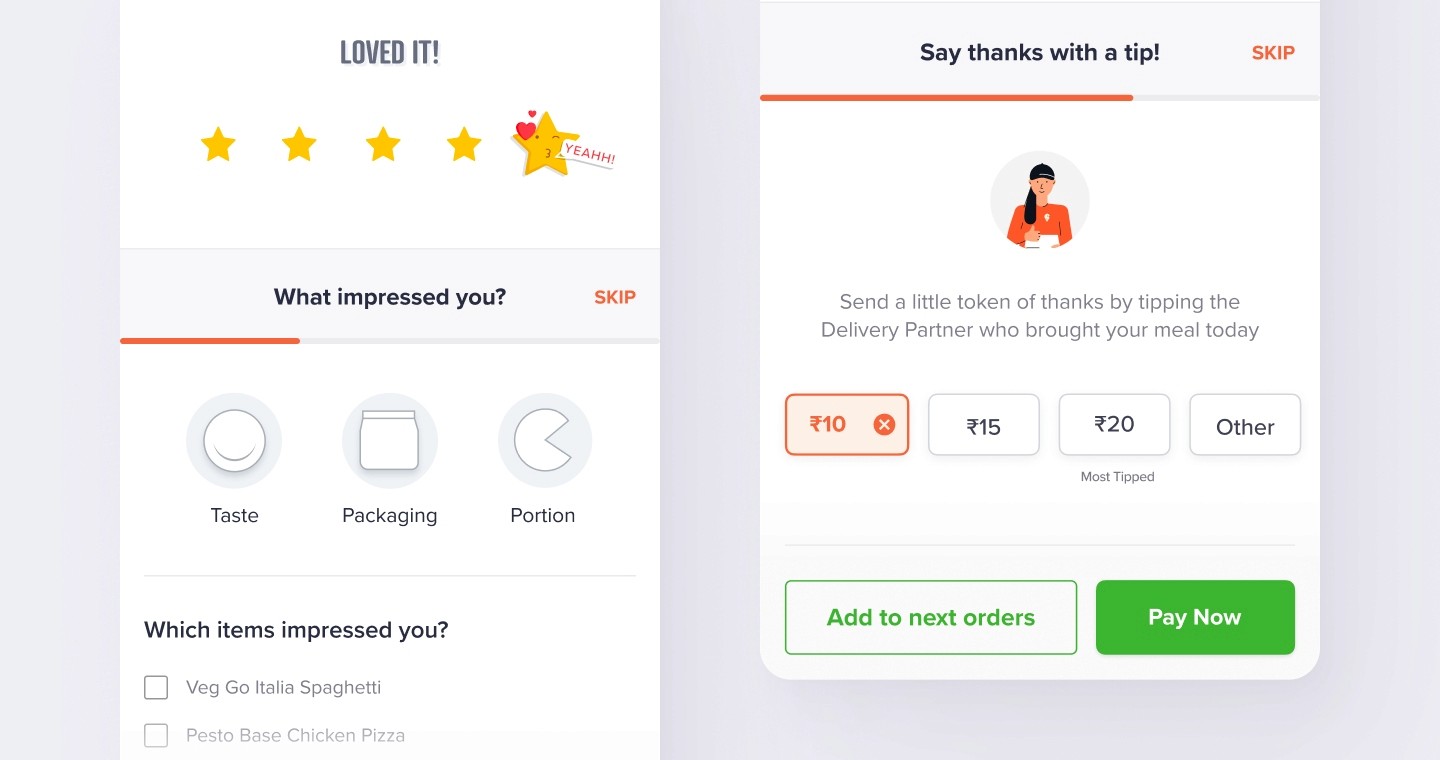Skip the Say thanks with a tip step
The width and height of the screenshot is (1440, 760).
1273,53
